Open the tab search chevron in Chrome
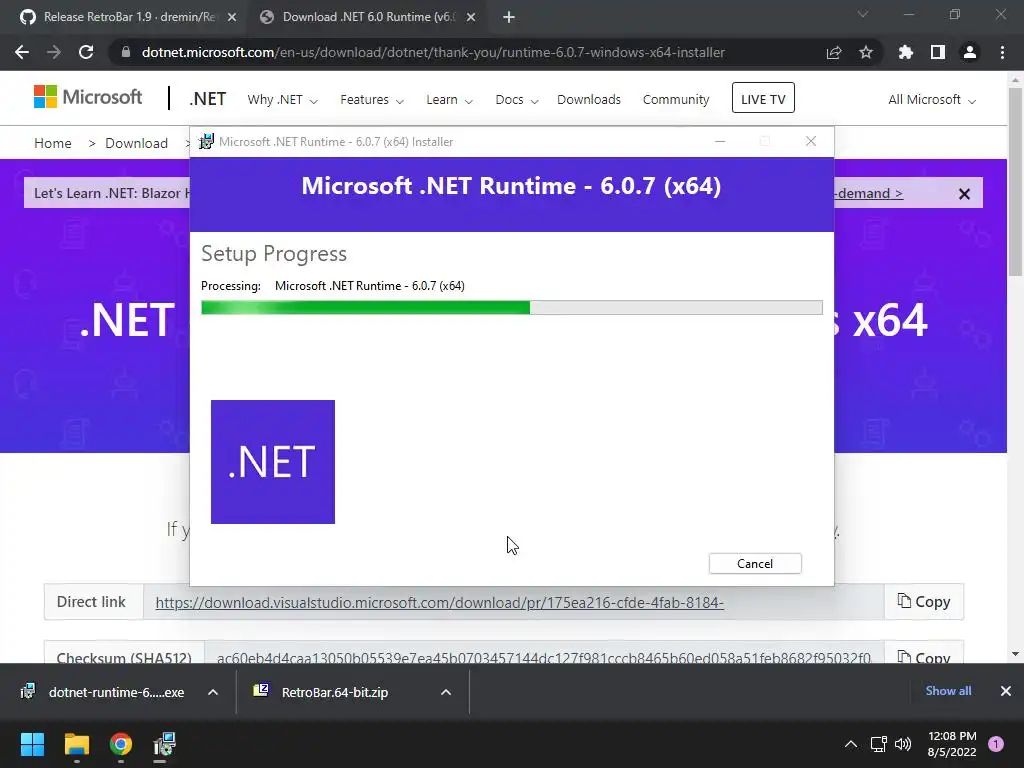This screenshot has height=768, width=1024. [863, 14]
